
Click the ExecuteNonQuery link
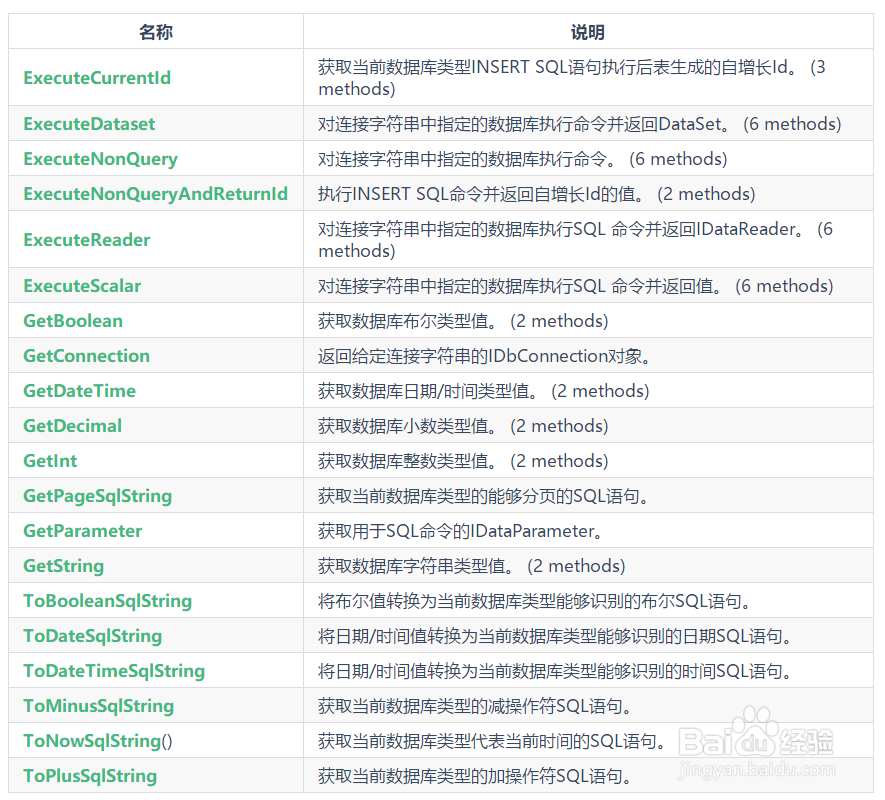(100, 159)
